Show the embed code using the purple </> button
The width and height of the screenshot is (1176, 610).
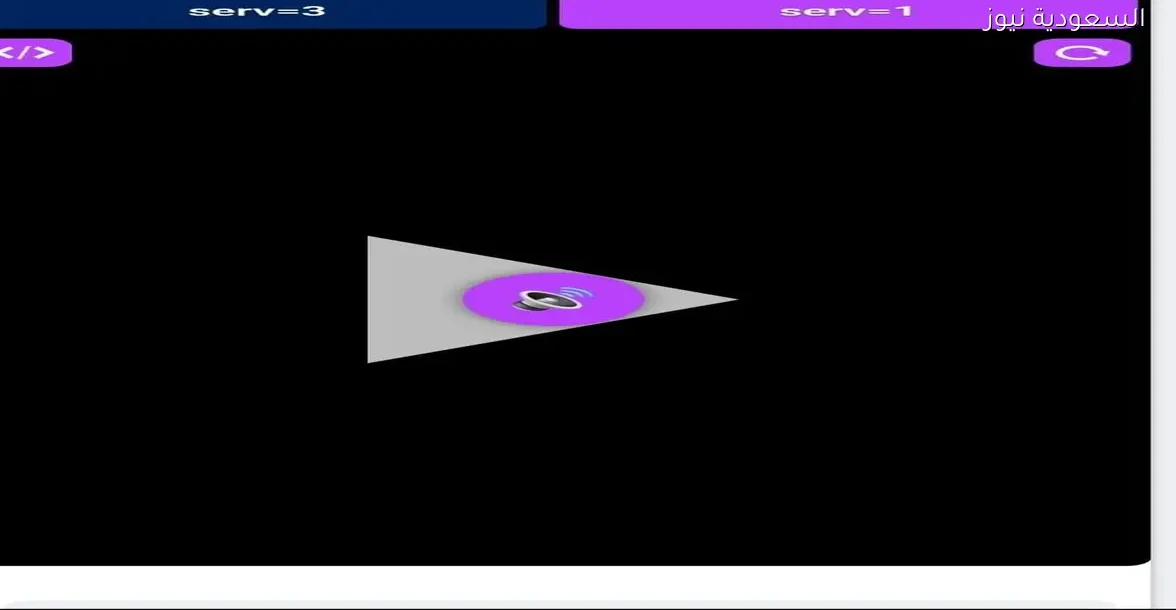tap(30, 52)
